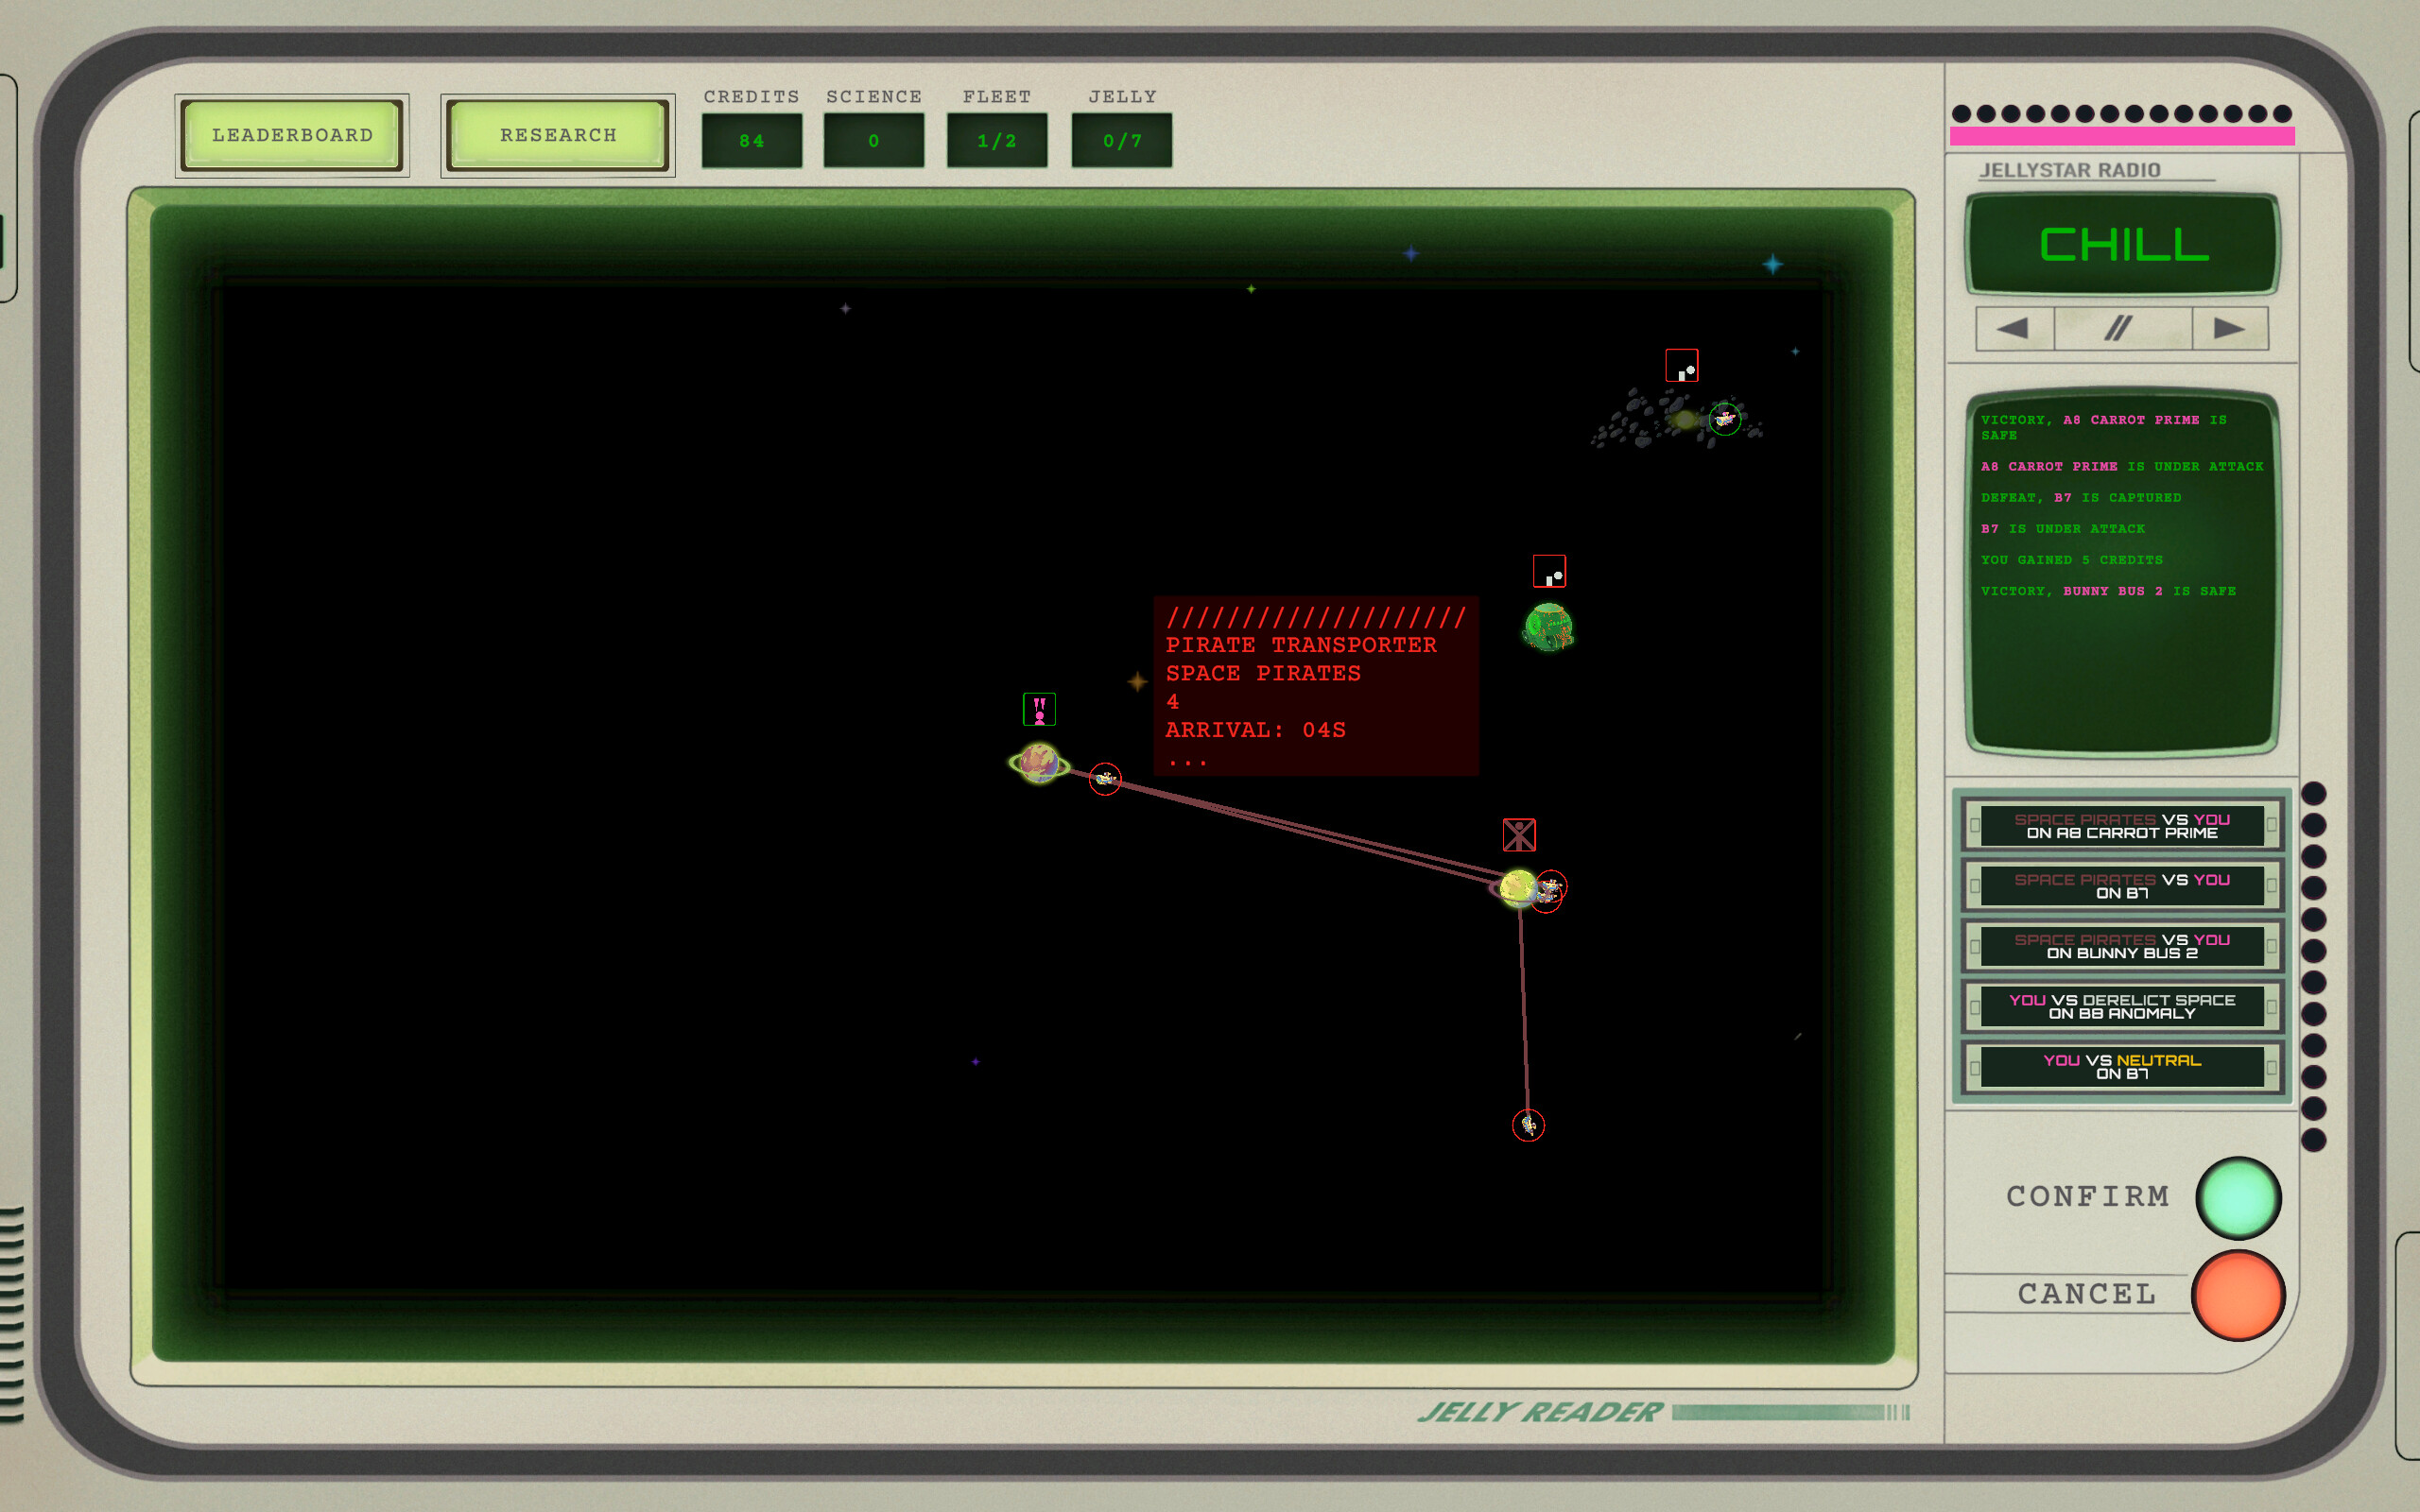The width and height of the screenshot is (2420, 1512).
Task: Click log entry You gained 5 credits
Action: click(2072, 560)
